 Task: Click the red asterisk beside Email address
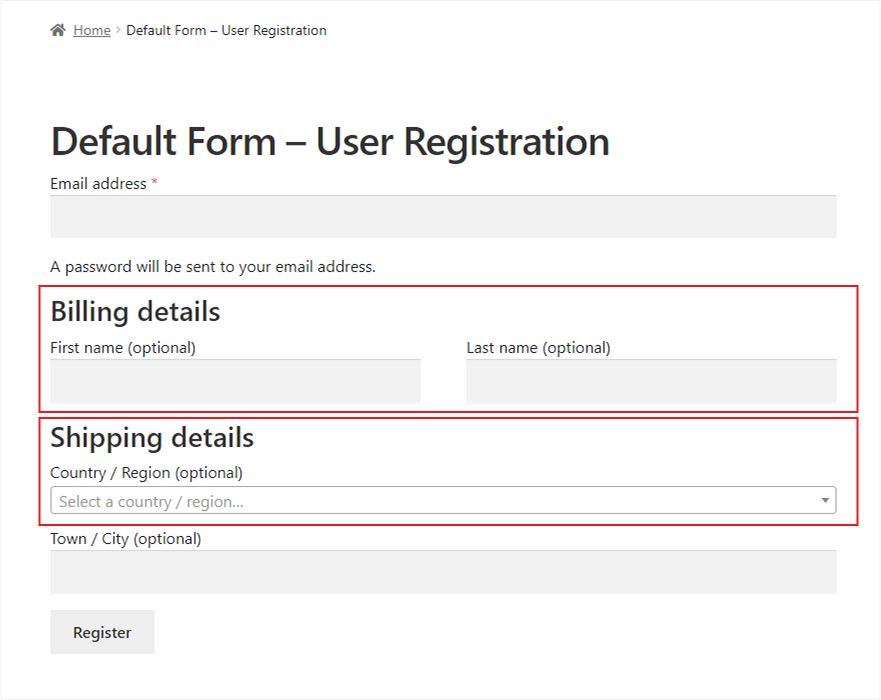157,183
